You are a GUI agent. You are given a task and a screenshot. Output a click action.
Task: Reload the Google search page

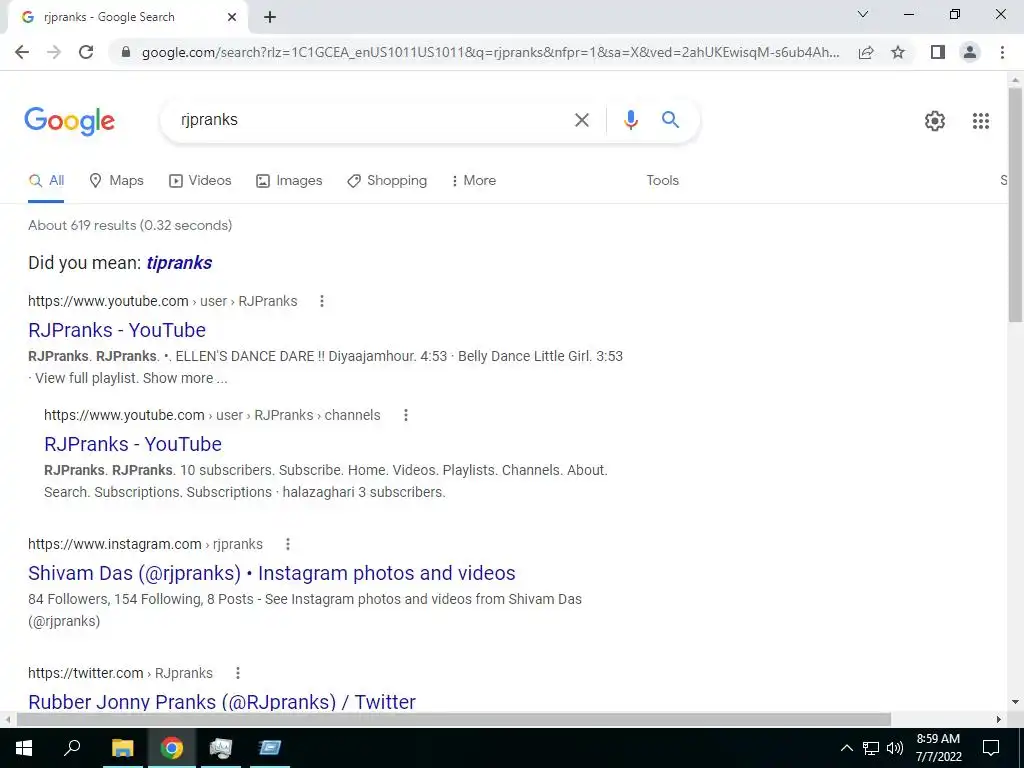tap(86, 52)
